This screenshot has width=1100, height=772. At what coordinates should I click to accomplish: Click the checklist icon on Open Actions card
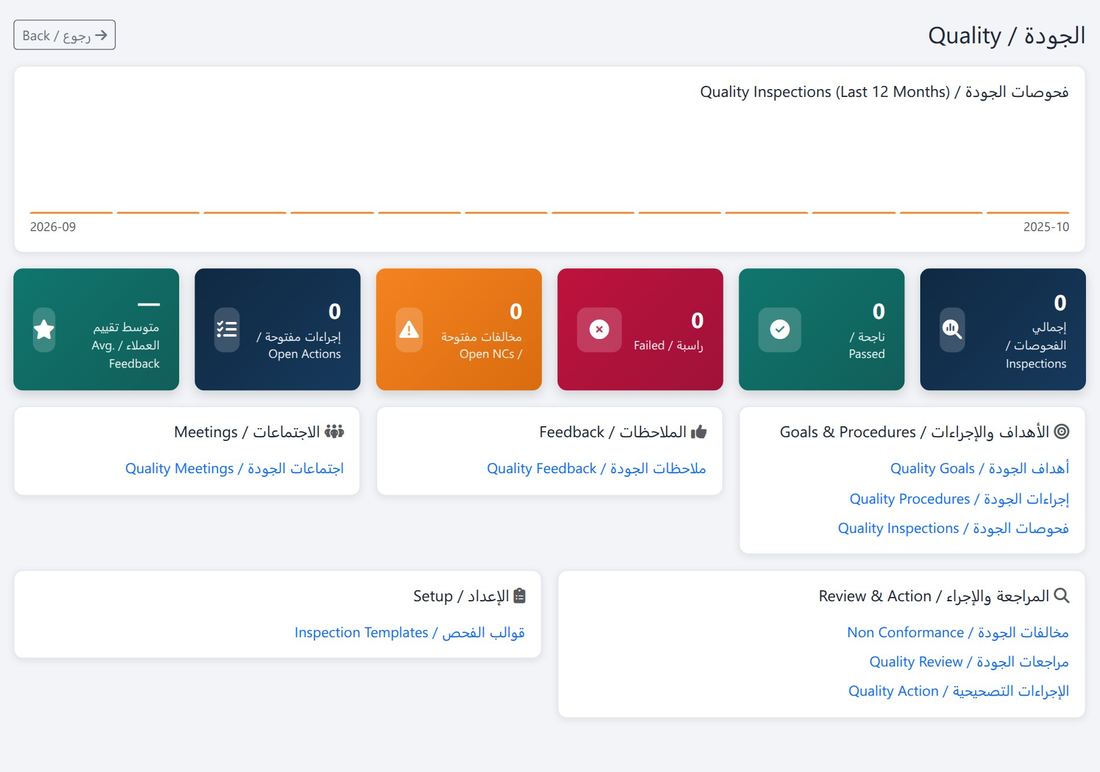coord(227,329)
